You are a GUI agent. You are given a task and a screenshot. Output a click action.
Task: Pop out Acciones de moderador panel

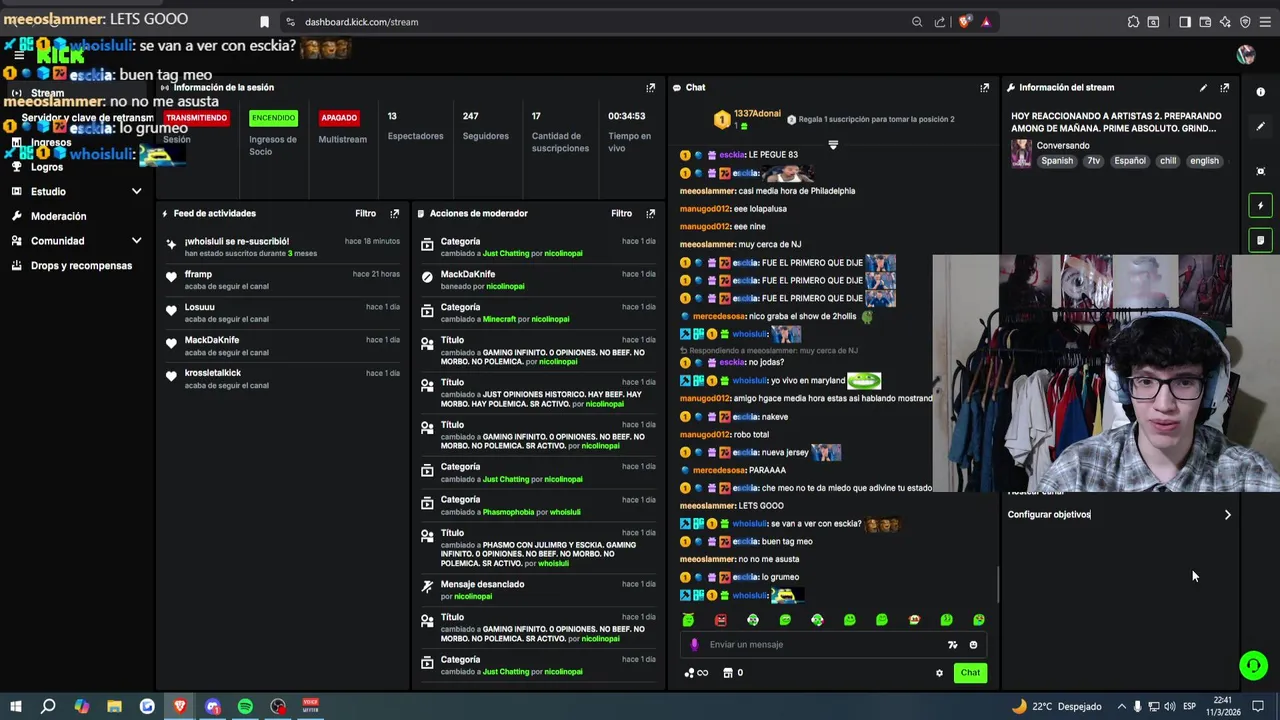click(650, 214)
